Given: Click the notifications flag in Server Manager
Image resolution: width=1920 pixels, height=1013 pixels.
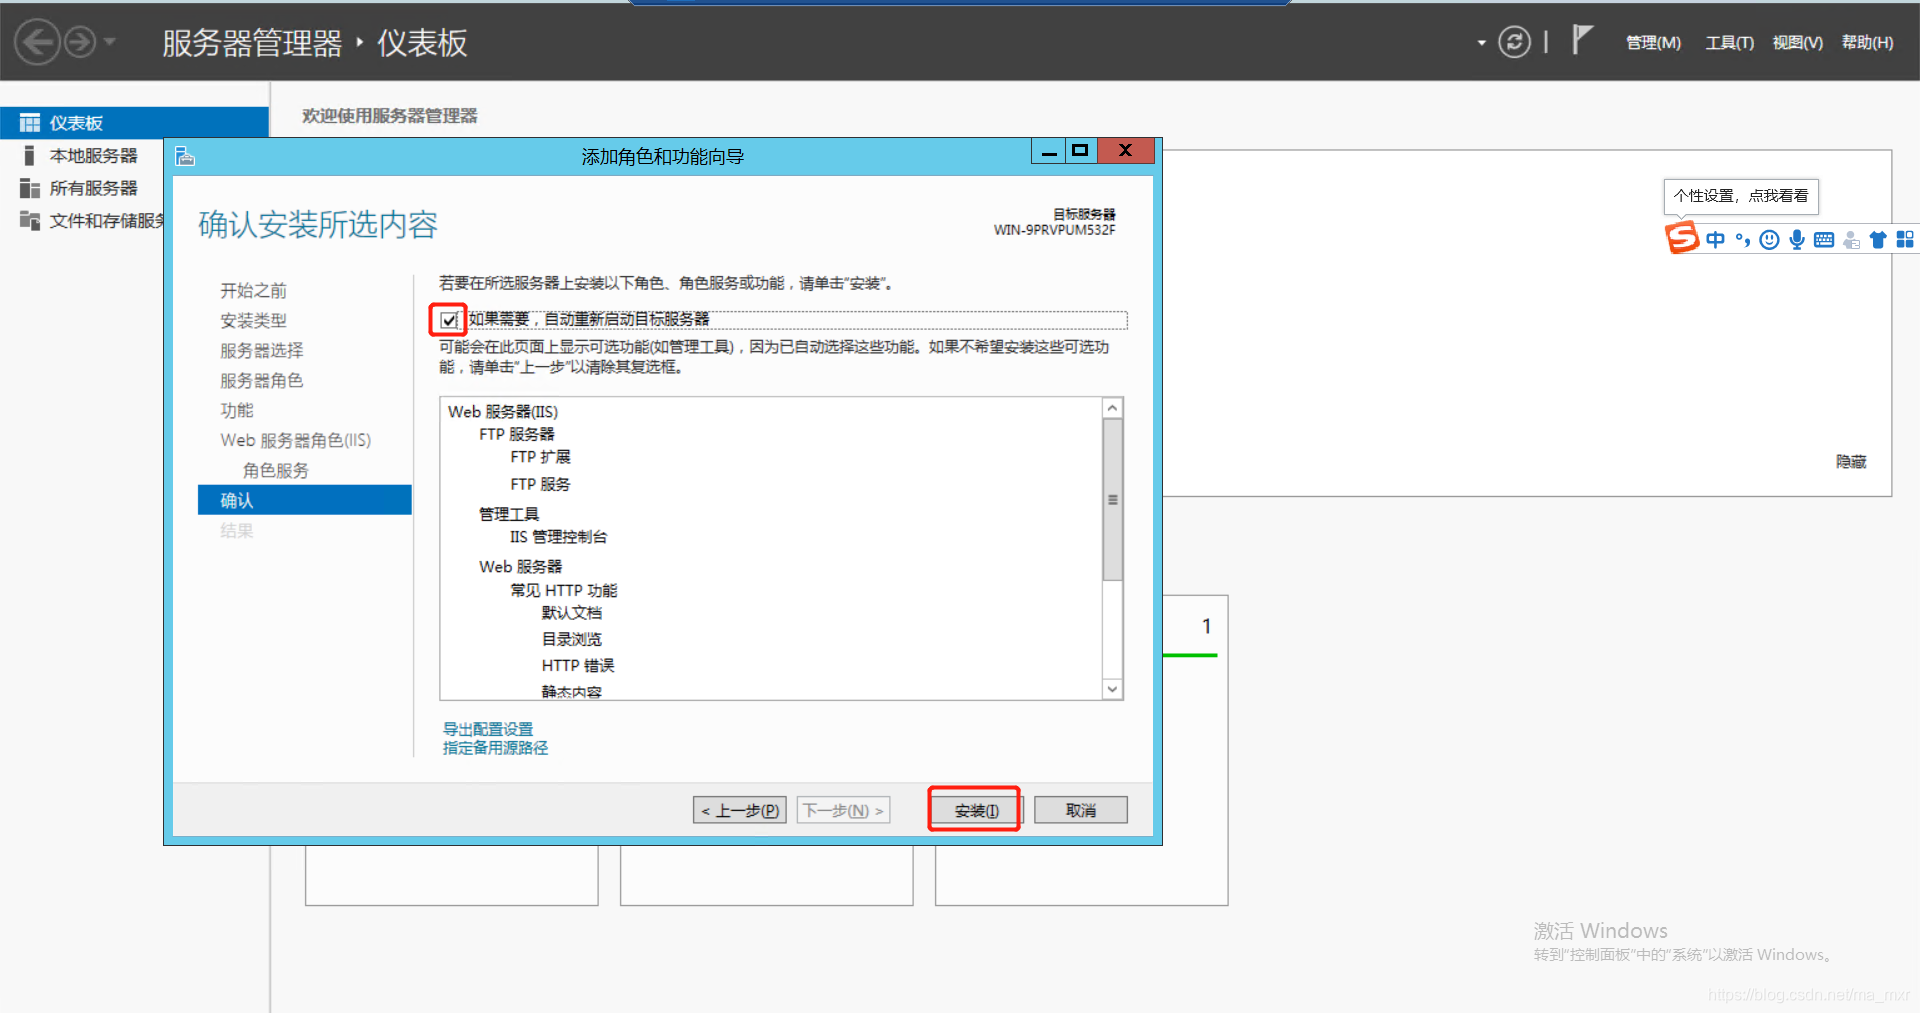Looking at the screenshot, I should point(1583,40).
